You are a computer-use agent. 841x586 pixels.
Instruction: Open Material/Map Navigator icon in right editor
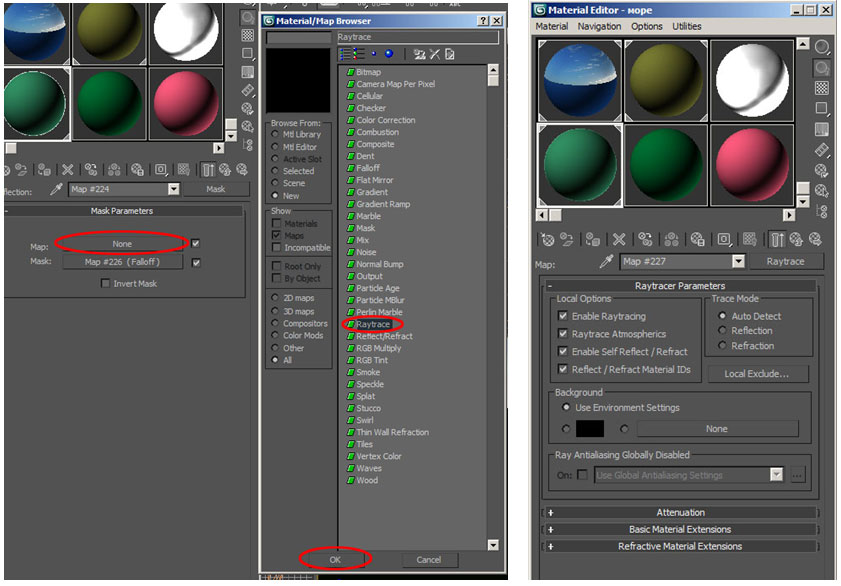(822, 211)
